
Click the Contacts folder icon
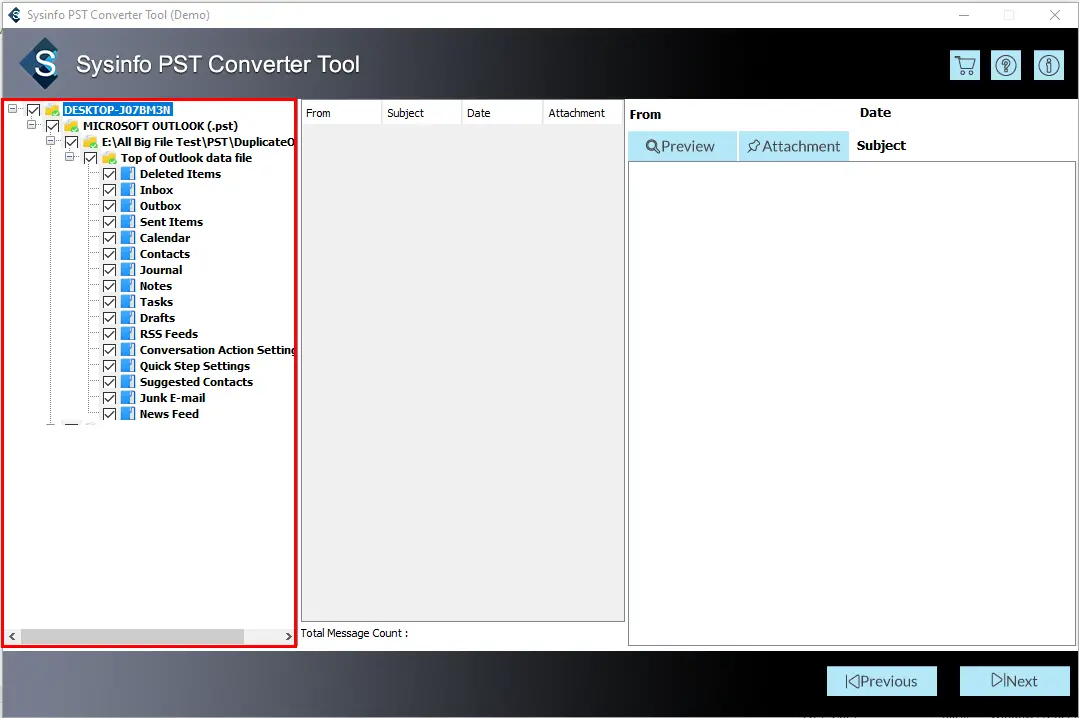[x=128, y=254]
